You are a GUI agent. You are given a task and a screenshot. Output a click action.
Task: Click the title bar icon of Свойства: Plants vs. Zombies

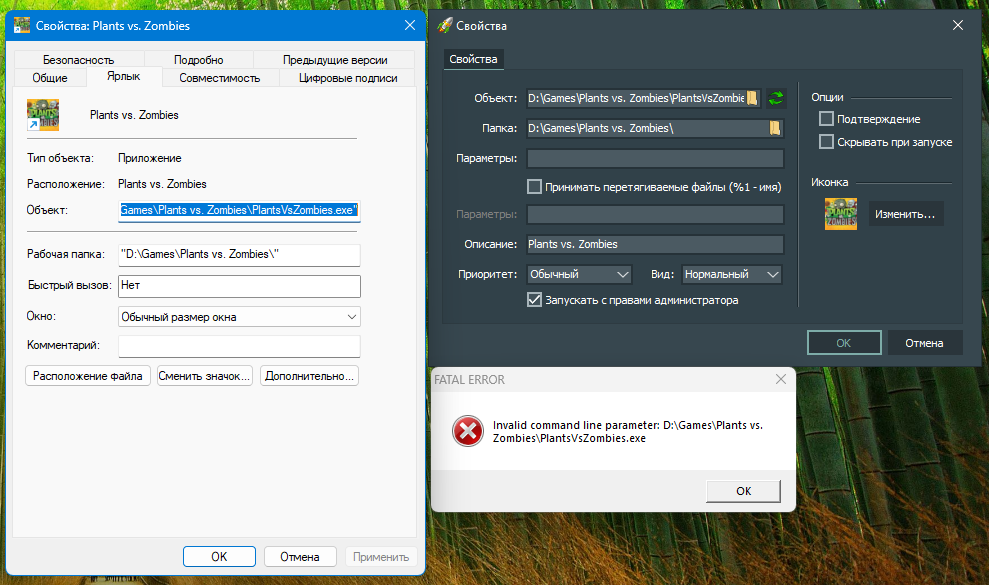[21, 25]
